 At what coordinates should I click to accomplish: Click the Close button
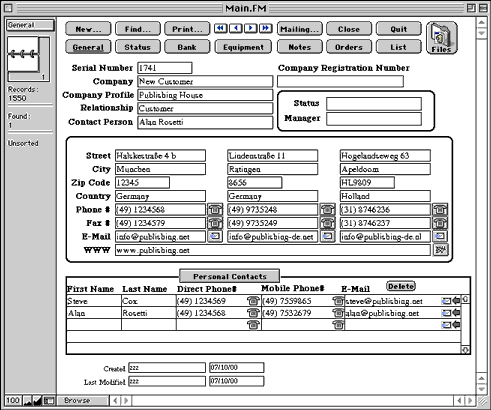(349, 29)
